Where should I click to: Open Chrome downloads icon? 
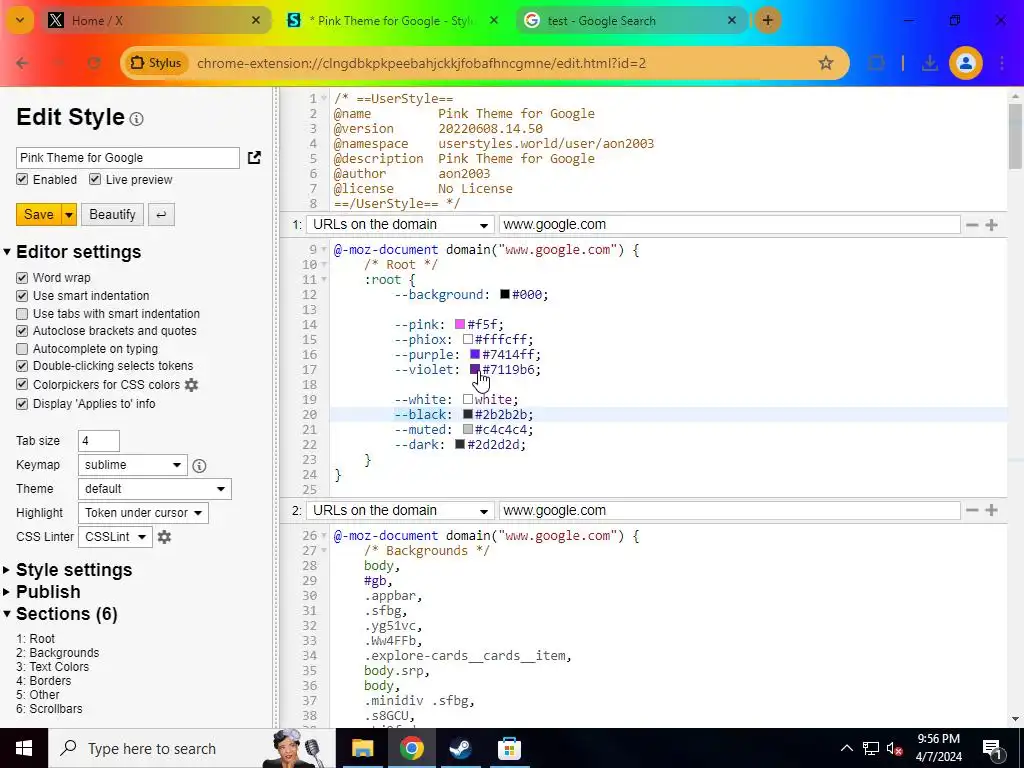pos(929,63)
